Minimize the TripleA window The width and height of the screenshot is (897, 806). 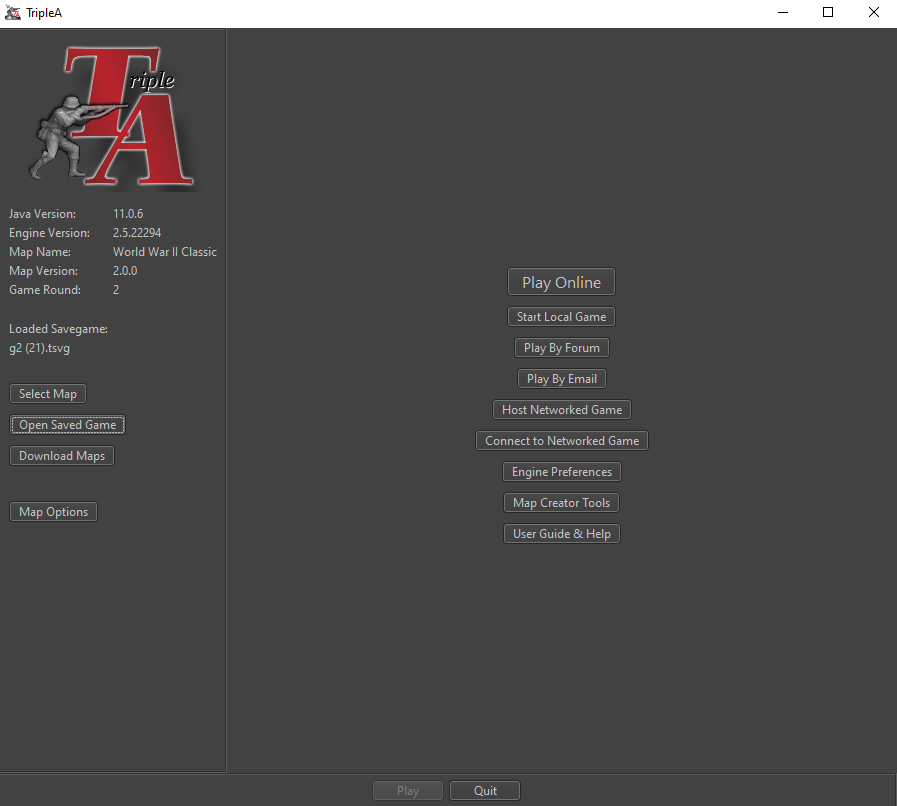click(782, 13)
